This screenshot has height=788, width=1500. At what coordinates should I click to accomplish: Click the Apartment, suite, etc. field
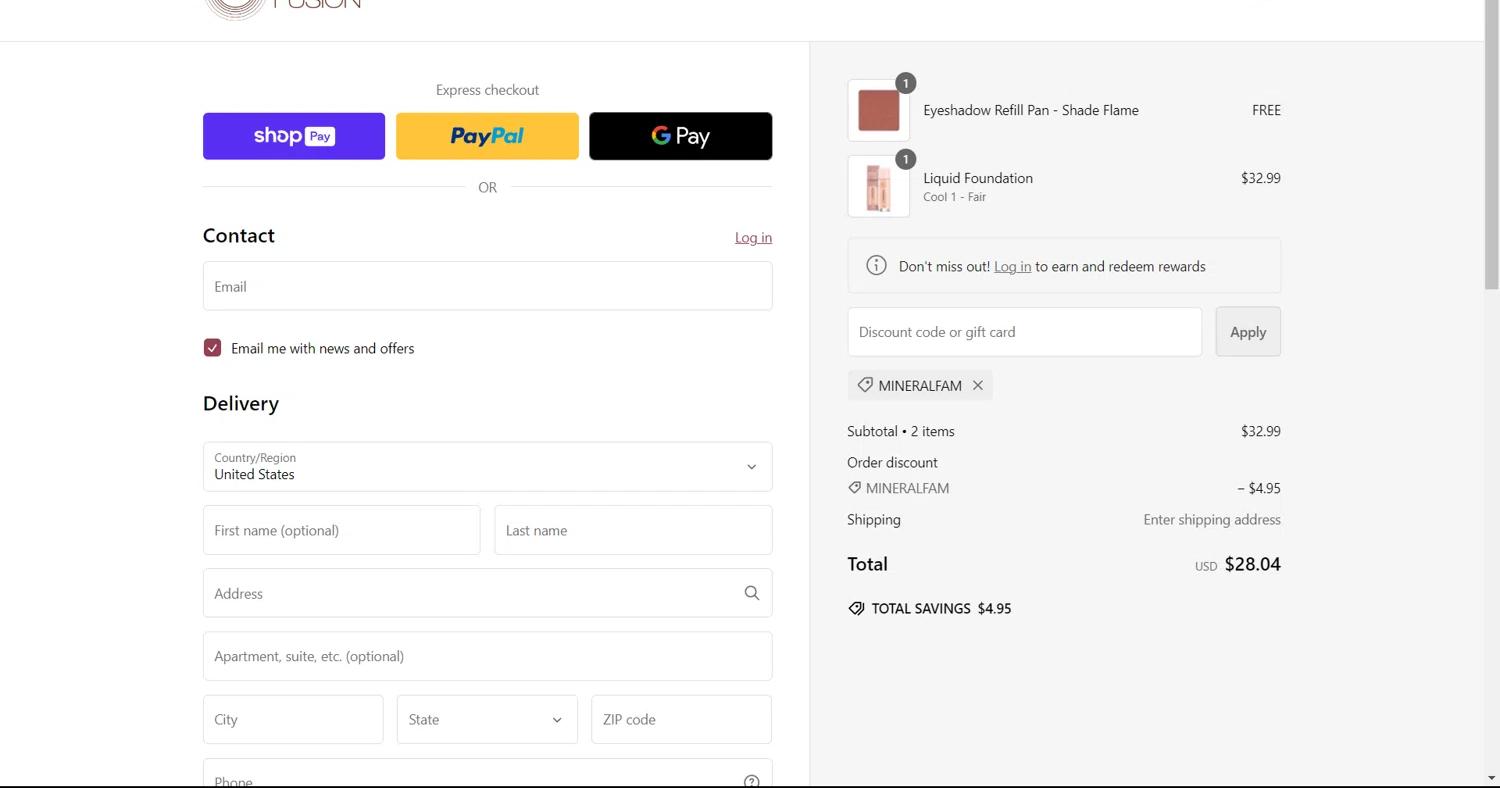tap(487, 656)
